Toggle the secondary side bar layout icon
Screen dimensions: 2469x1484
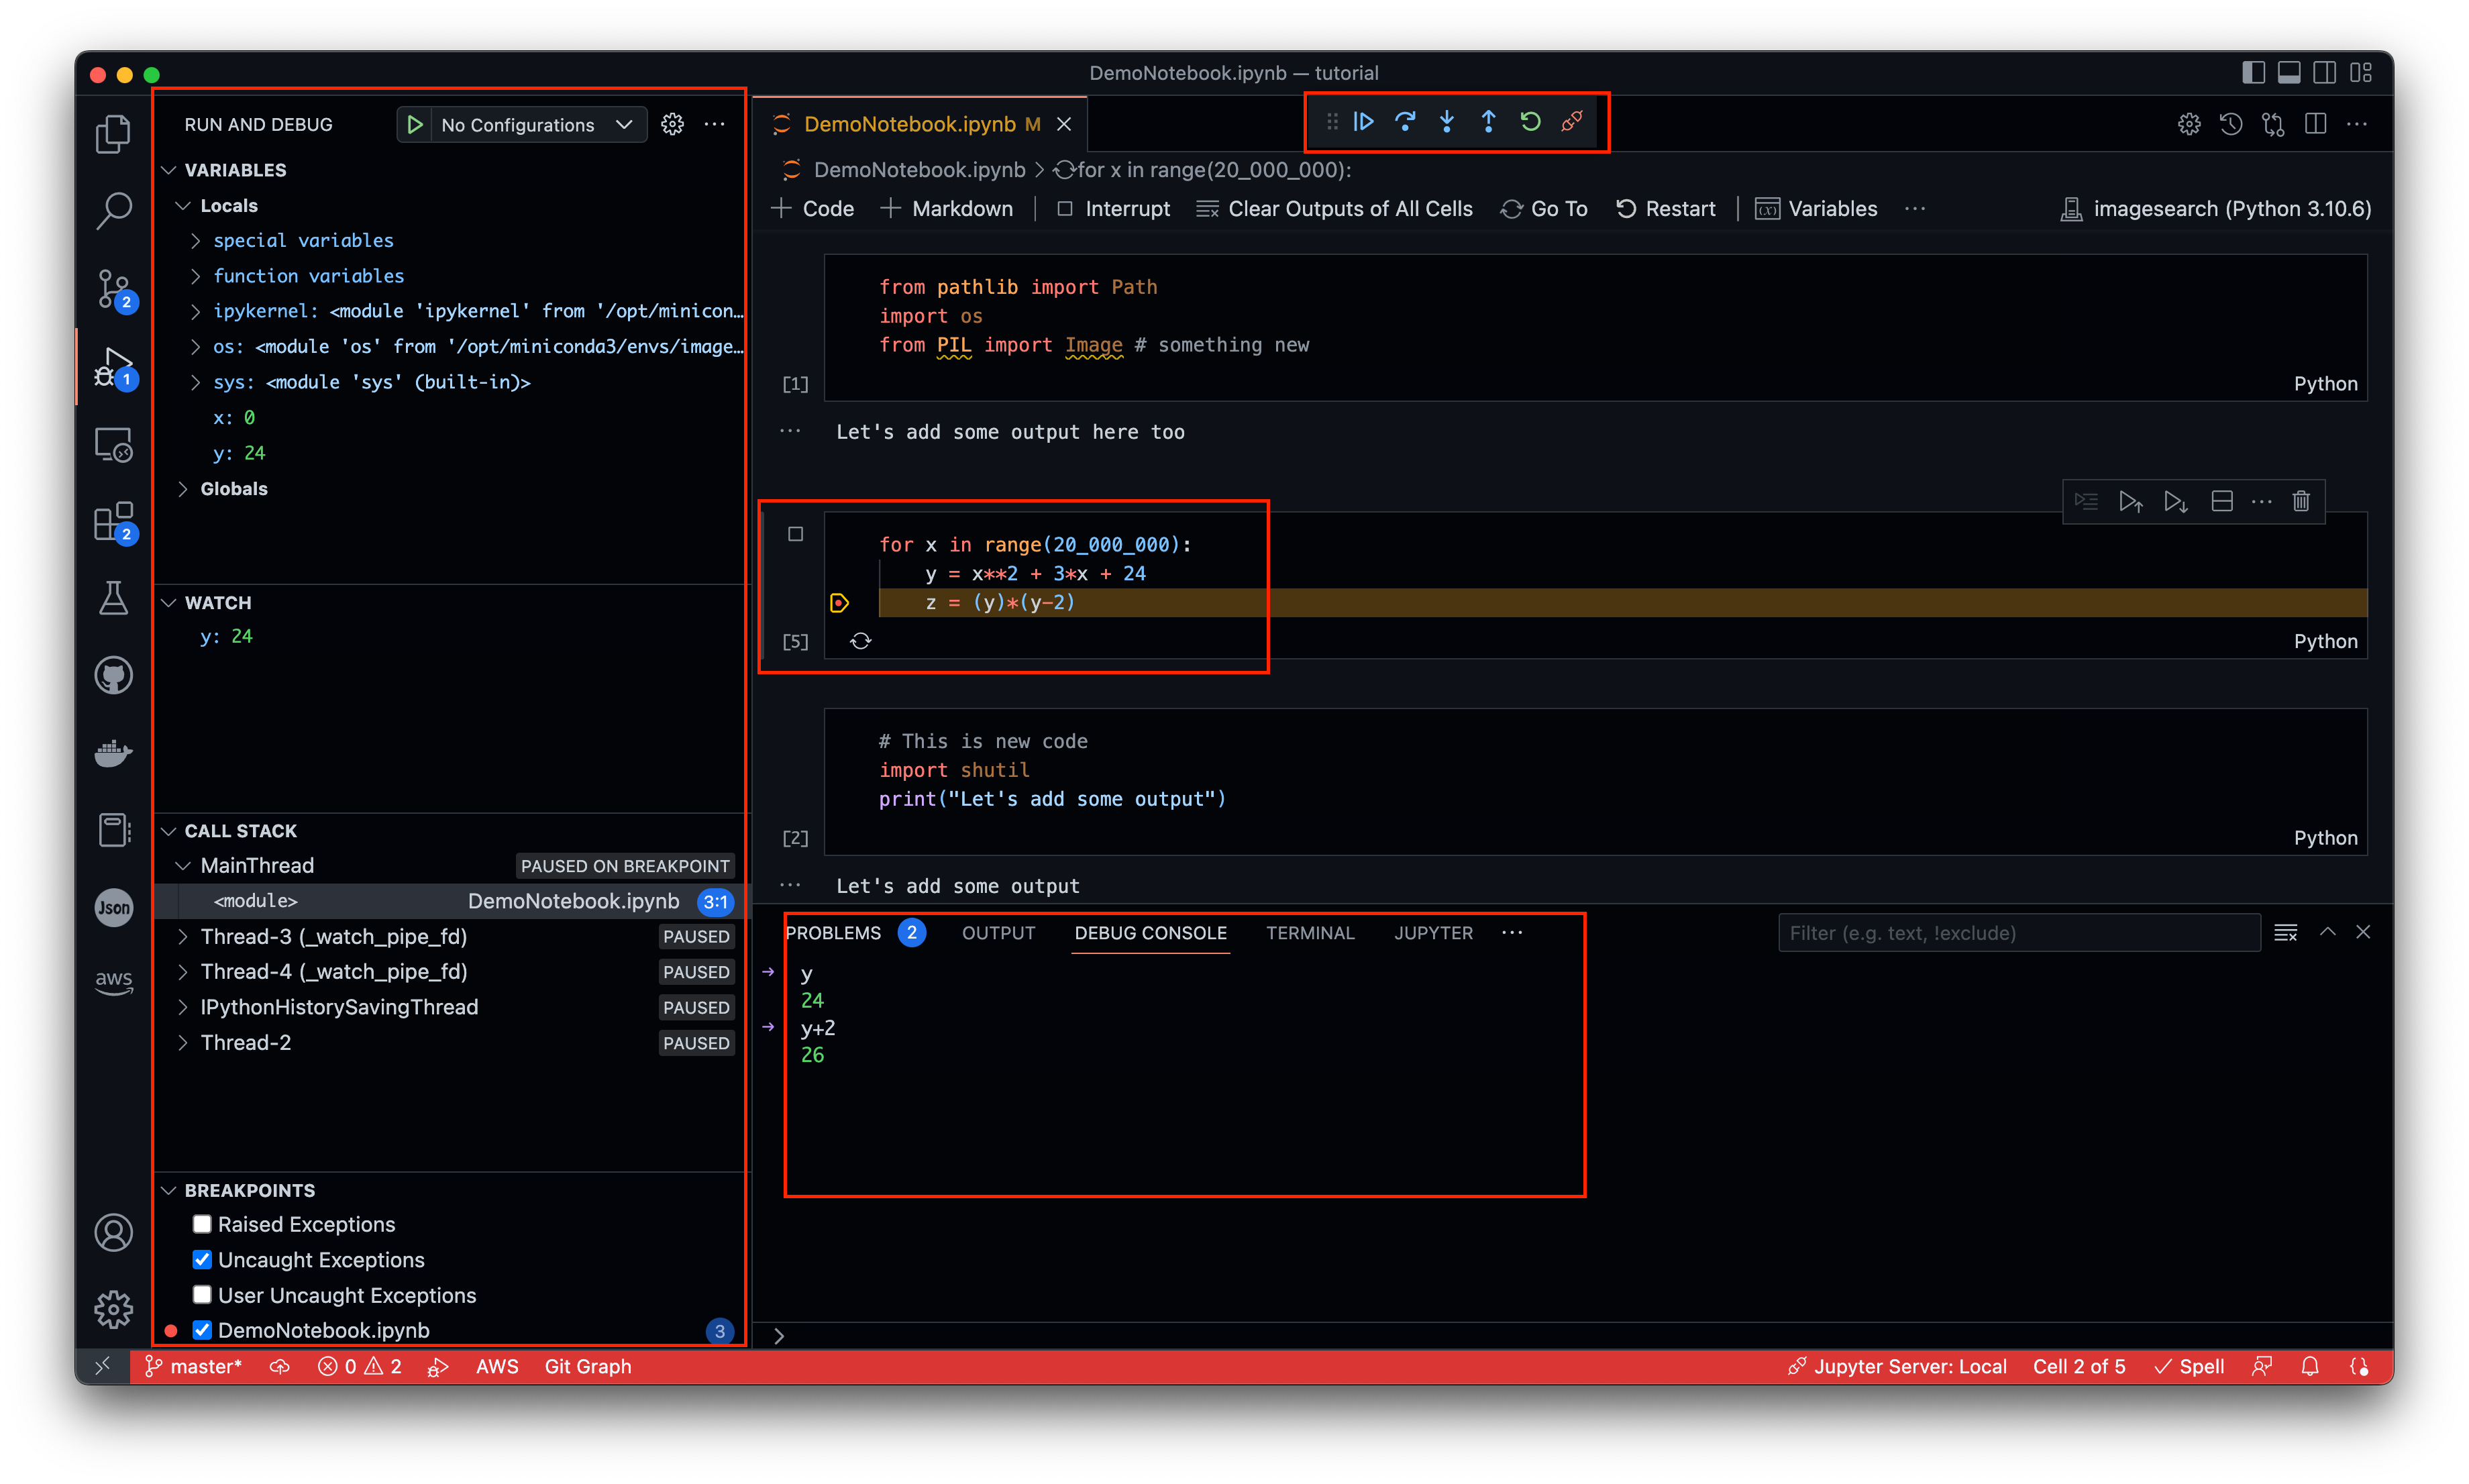[x=2325, y=73]
